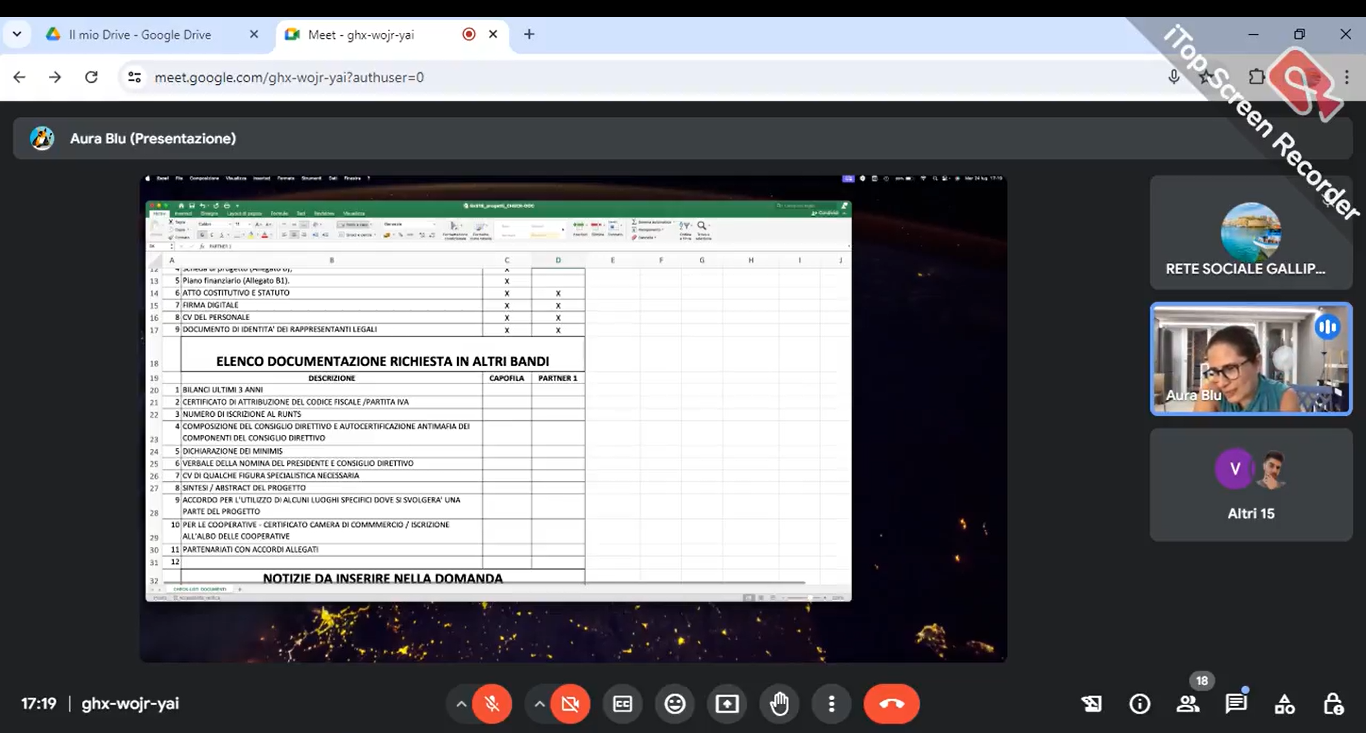This screenshot has height=733, width=1366.
Task: Click ATTO COSTITUTIVO E STATUTO row
Action: (332, 293)
